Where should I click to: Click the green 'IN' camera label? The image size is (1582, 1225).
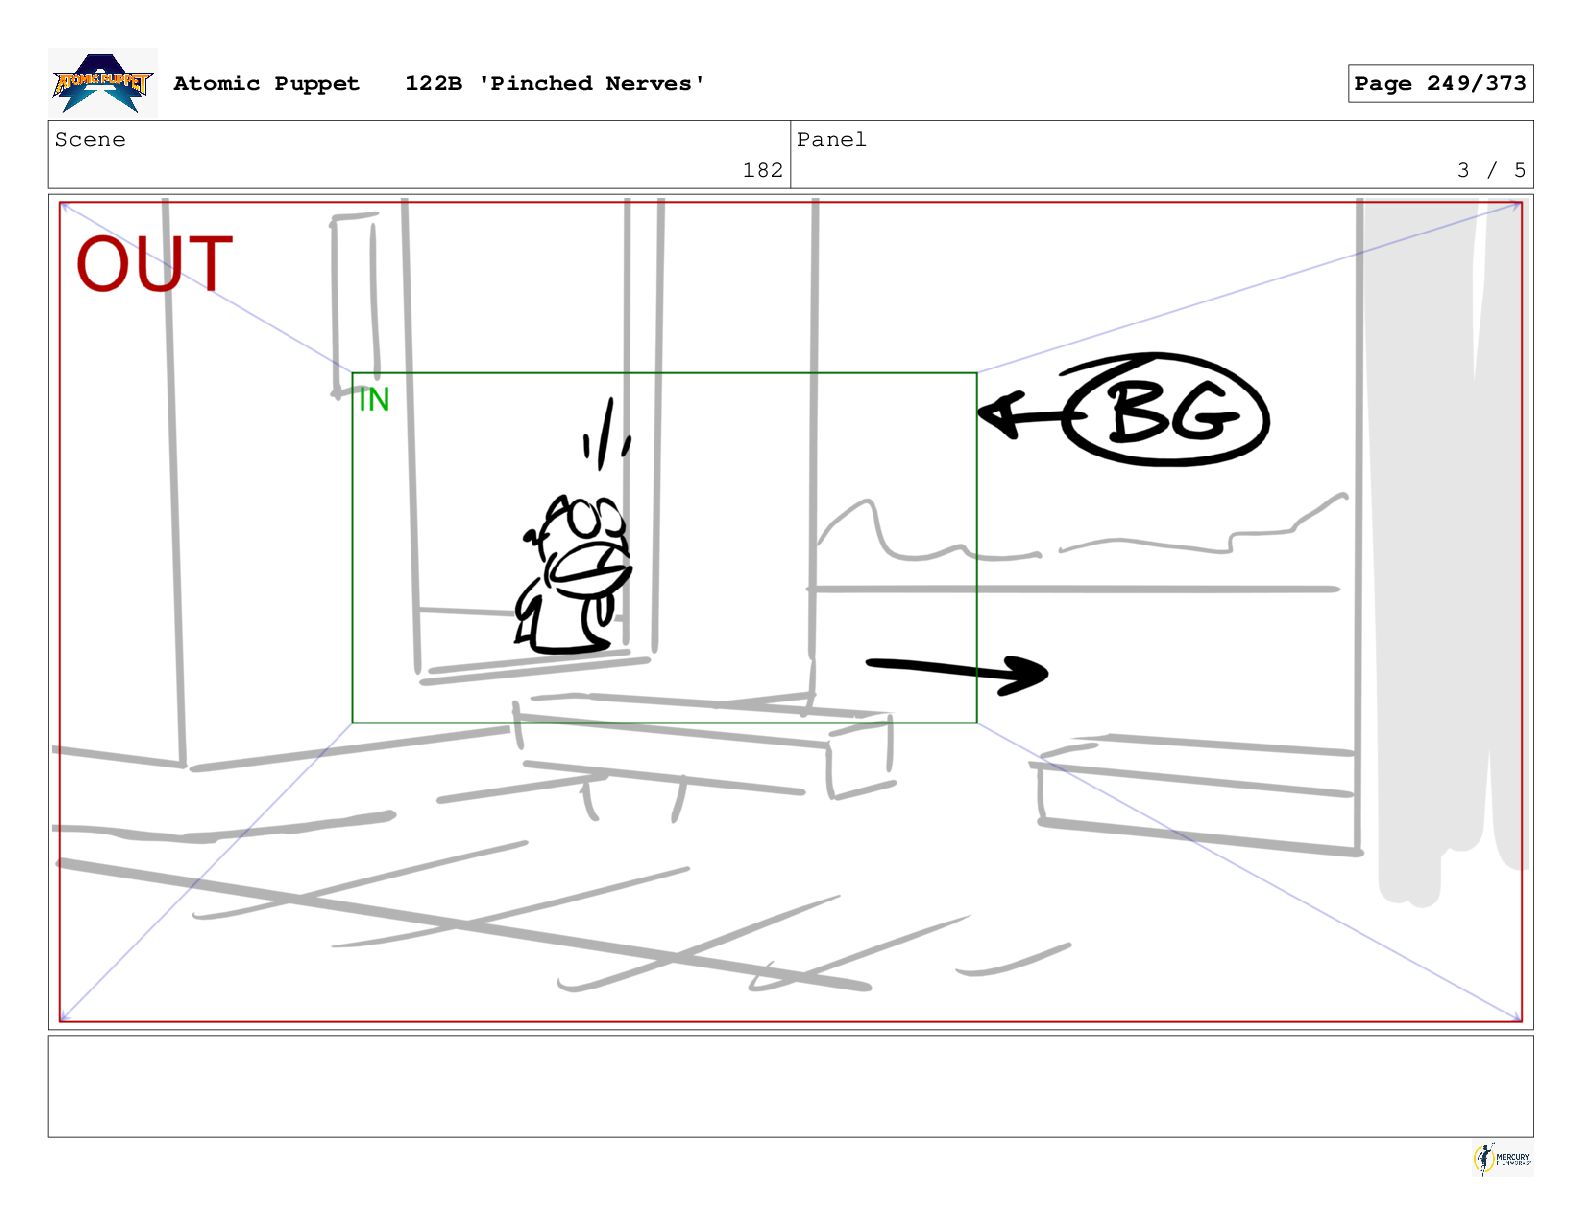click(374, 400)
